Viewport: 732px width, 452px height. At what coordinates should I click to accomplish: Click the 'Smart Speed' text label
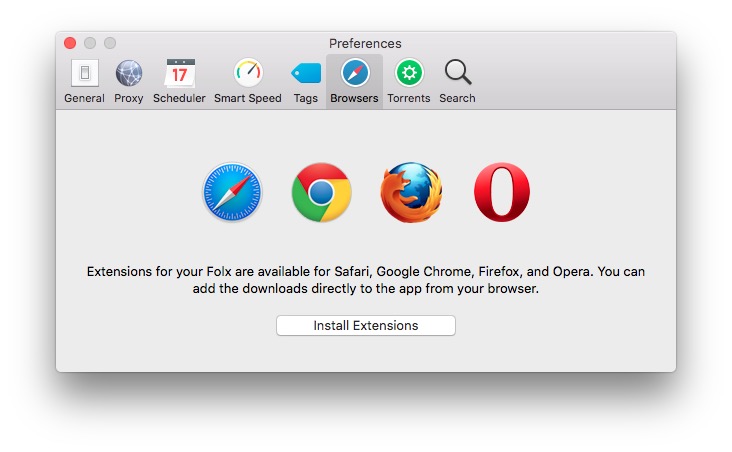(247, 98)
